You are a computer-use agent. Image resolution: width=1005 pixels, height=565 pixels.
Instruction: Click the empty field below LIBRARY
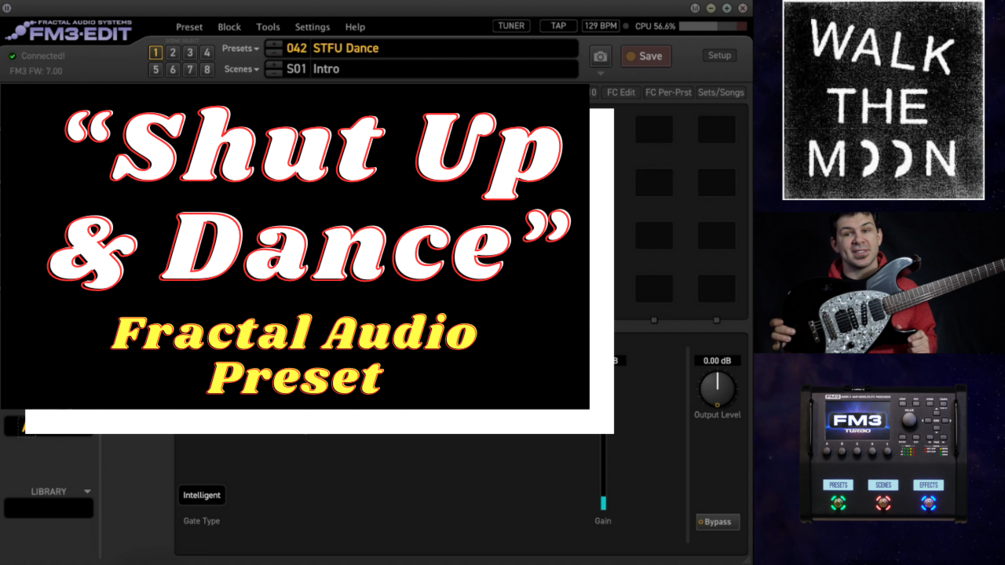point(49,509)
